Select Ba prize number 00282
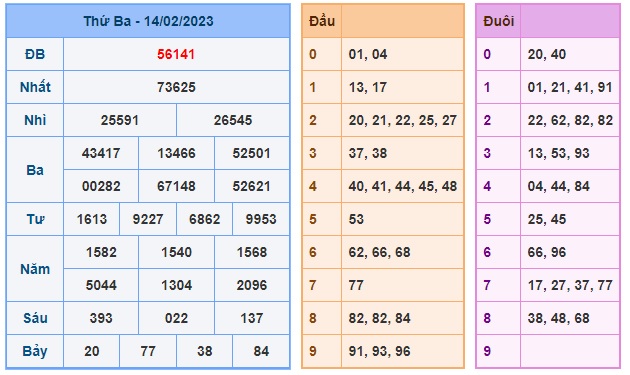 [101, 186]
